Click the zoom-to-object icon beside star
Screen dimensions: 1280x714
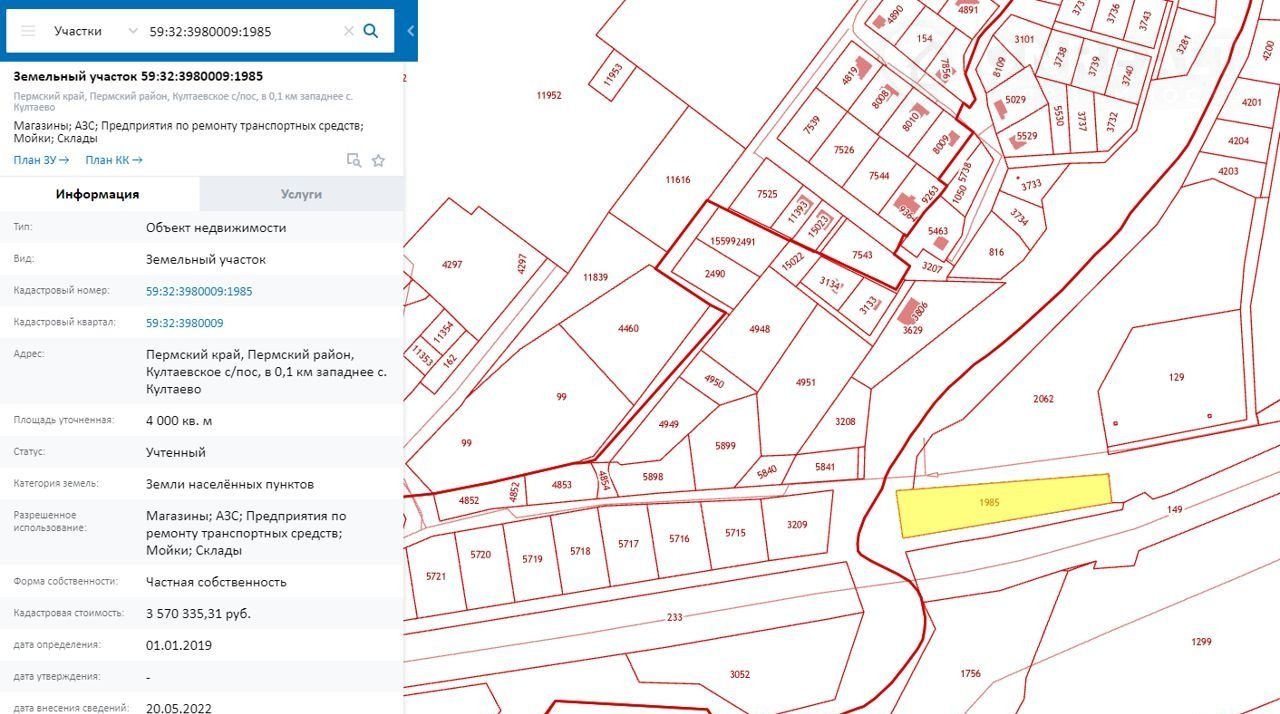353,160
